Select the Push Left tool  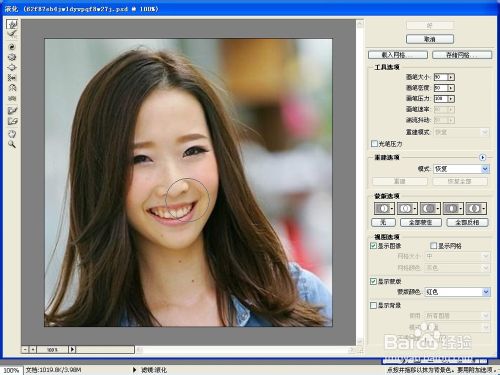click(12, 78)
